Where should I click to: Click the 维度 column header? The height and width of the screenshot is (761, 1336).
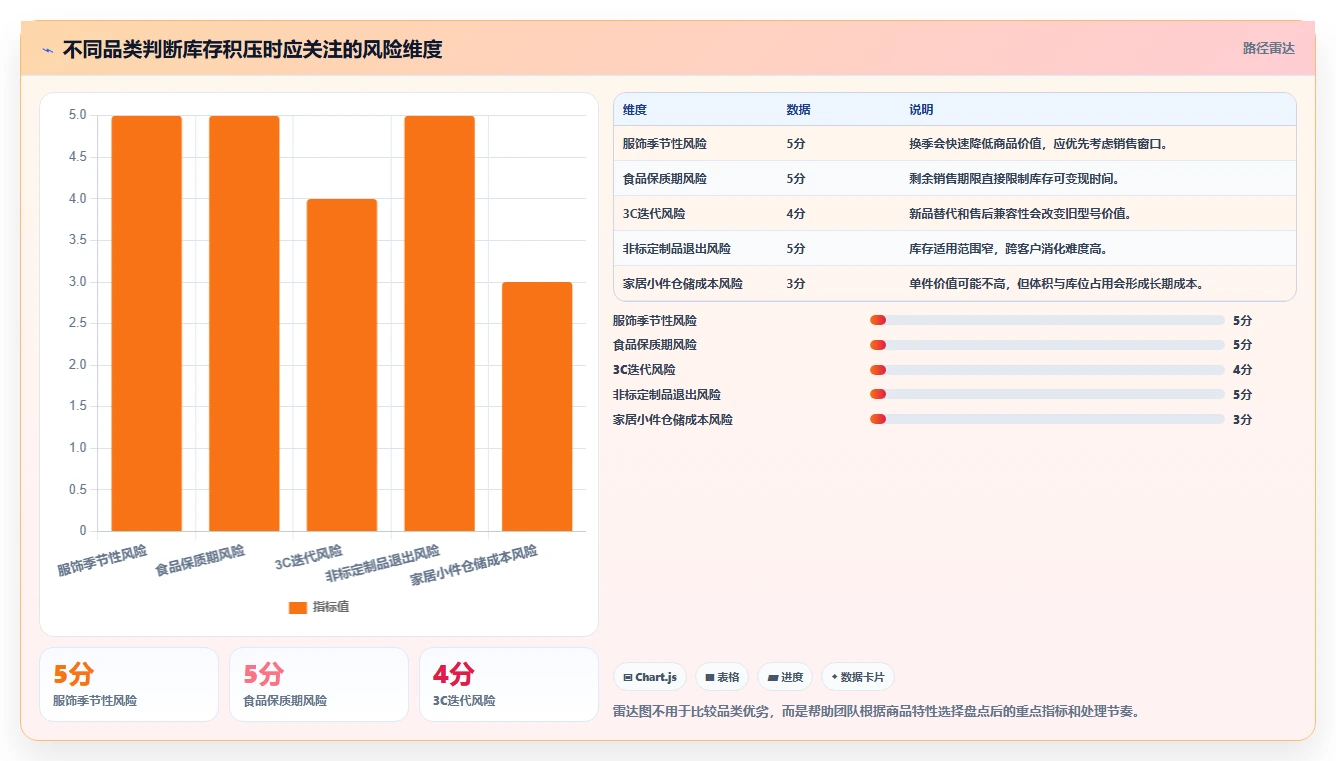point(634,110)
